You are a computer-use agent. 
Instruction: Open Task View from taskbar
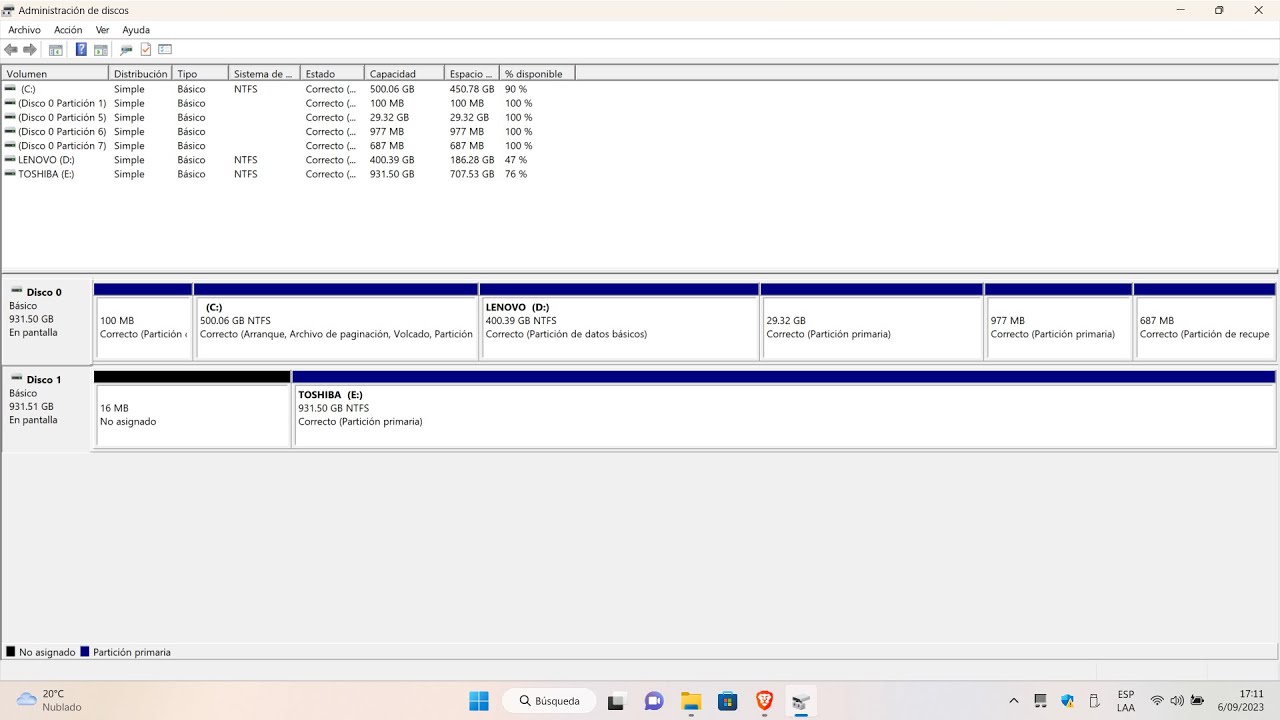[616, 701]
